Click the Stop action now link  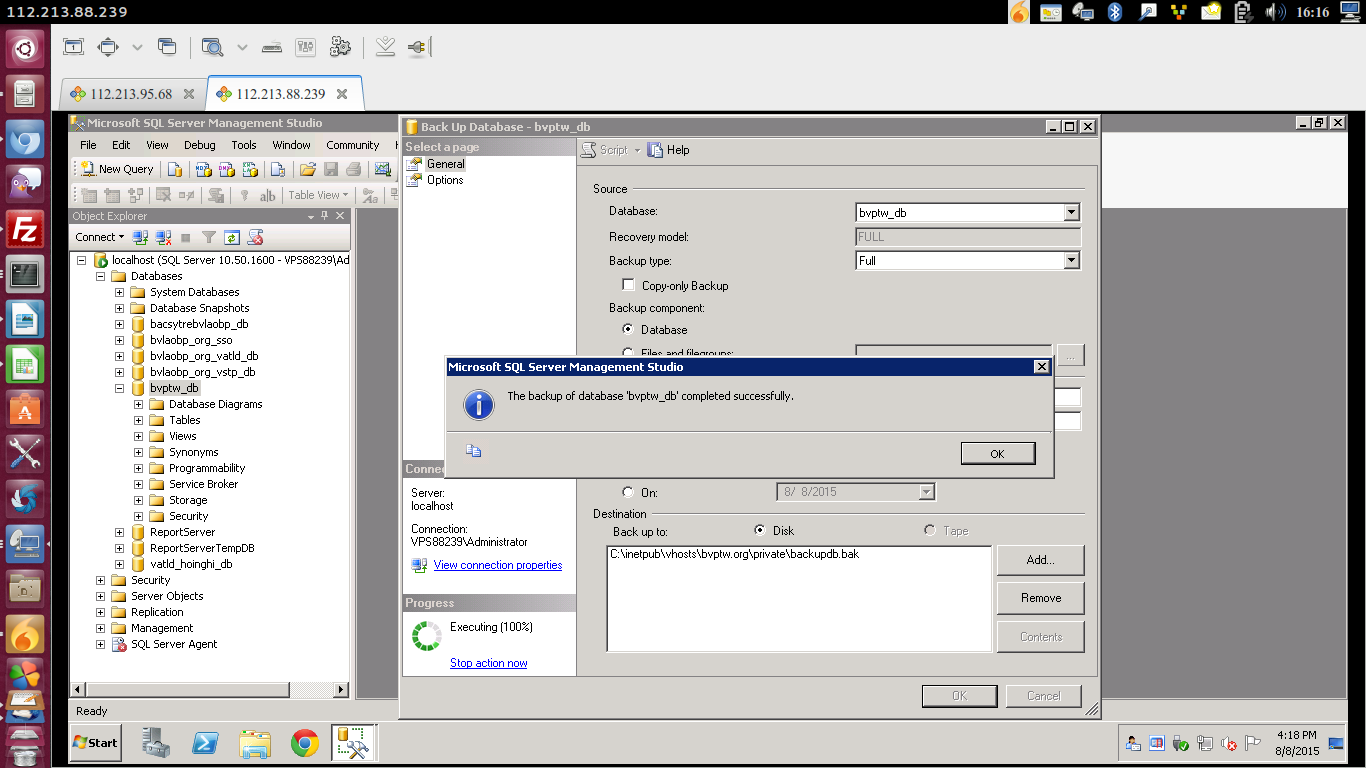click(x=488, y=663)
